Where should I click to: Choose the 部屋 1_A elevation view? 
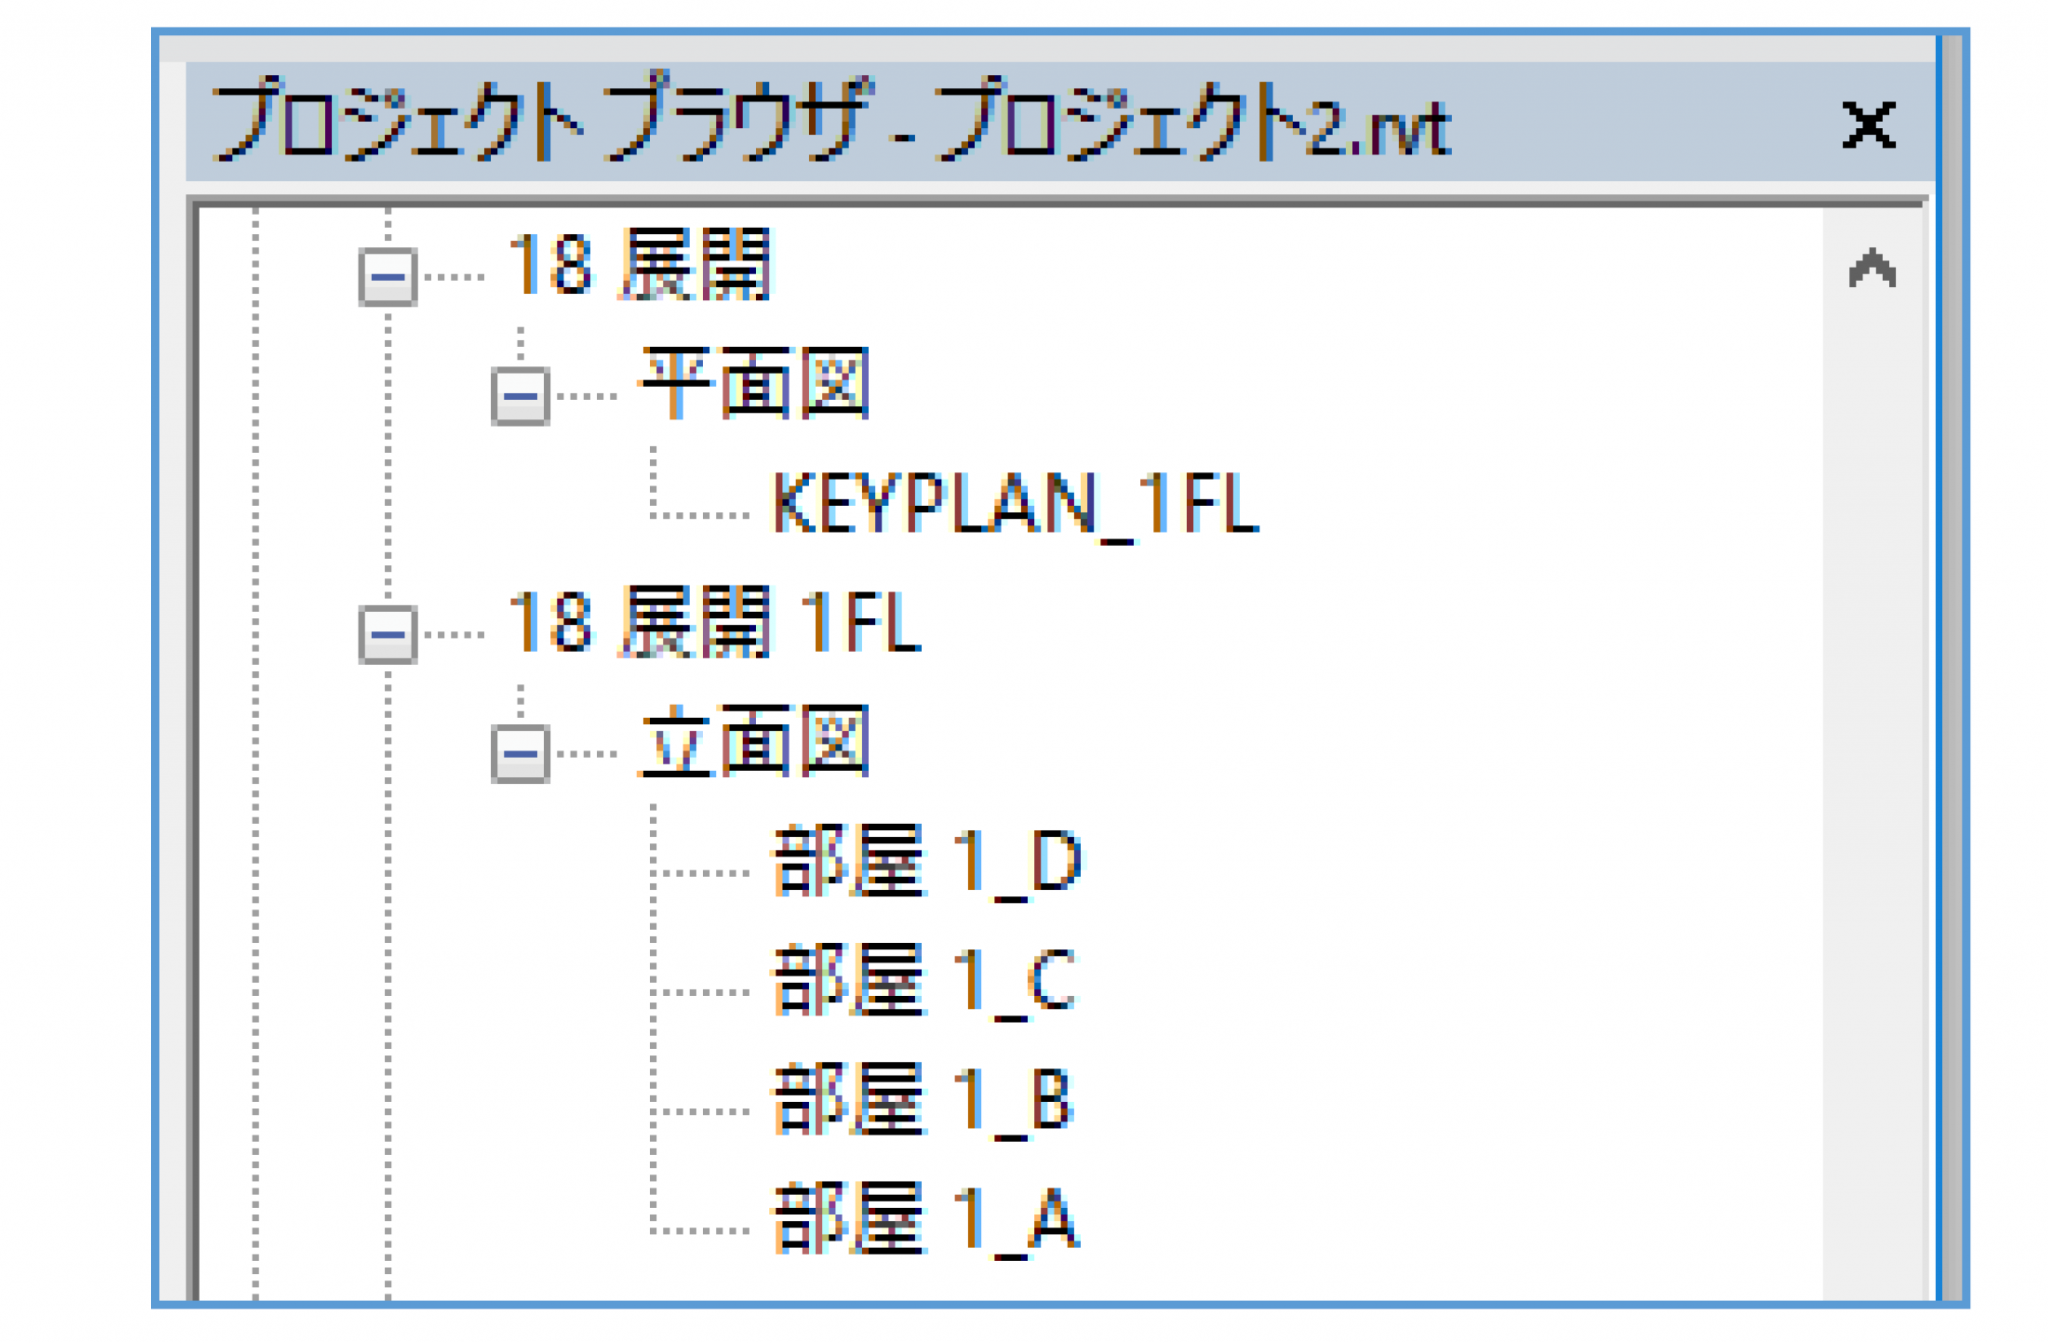(927, 1219)
